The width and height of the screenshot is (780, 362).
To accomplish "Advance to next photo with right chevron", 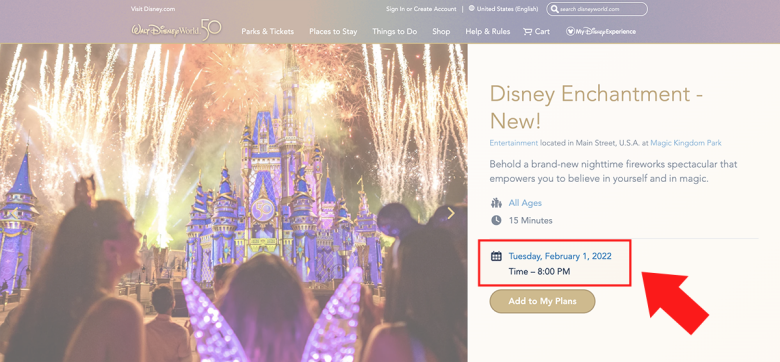I will (x=451, y=213).
